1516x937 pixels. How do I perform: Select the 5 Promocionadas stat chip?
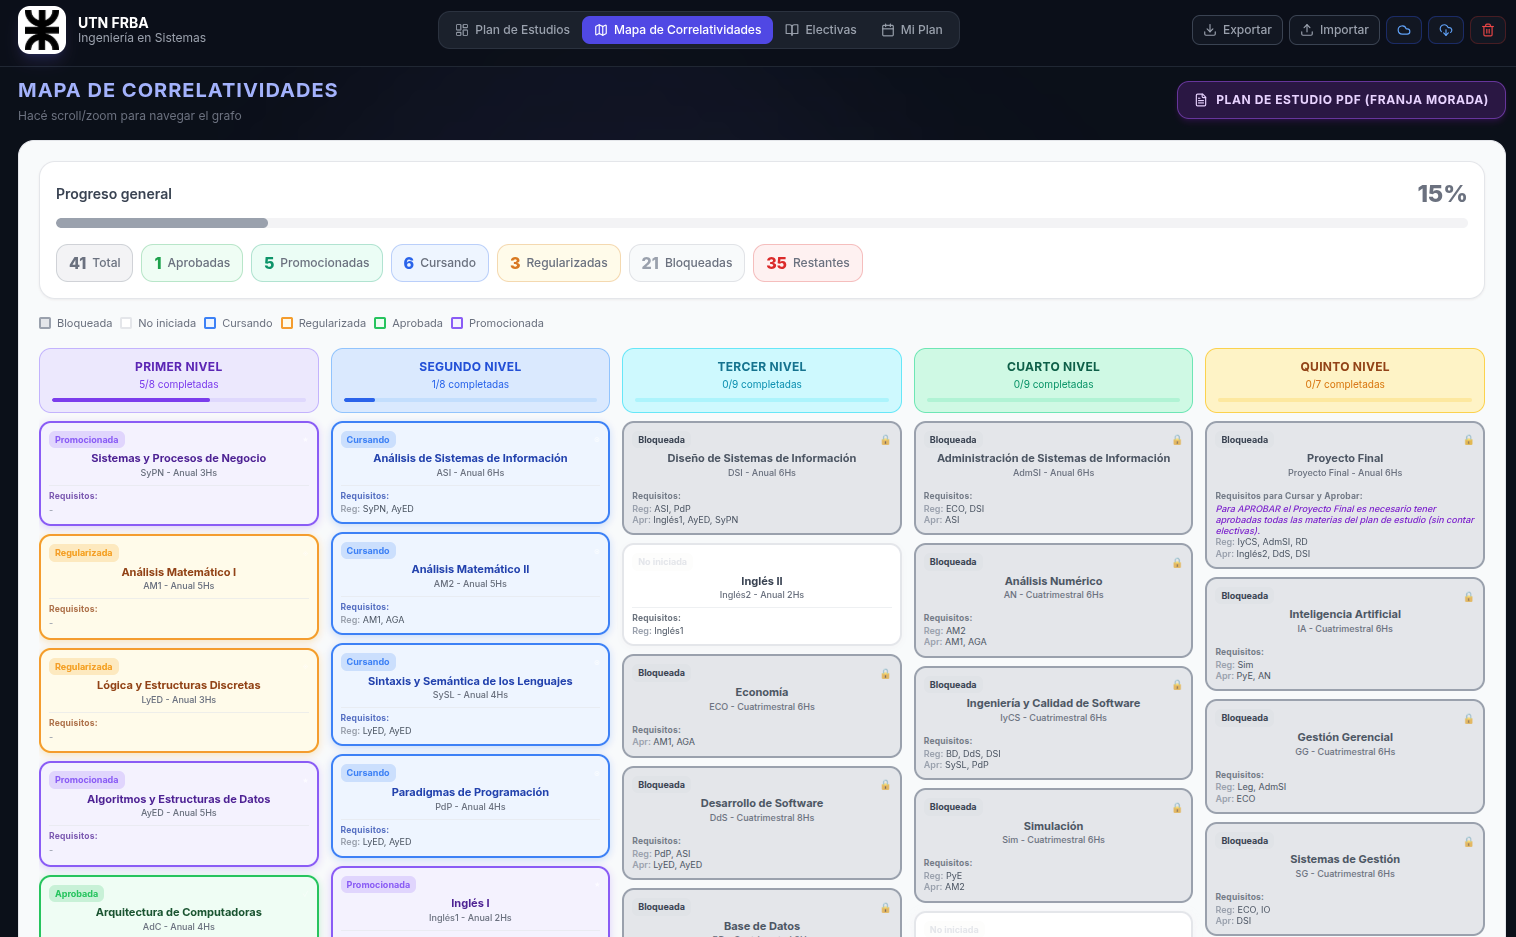point(317,263)
